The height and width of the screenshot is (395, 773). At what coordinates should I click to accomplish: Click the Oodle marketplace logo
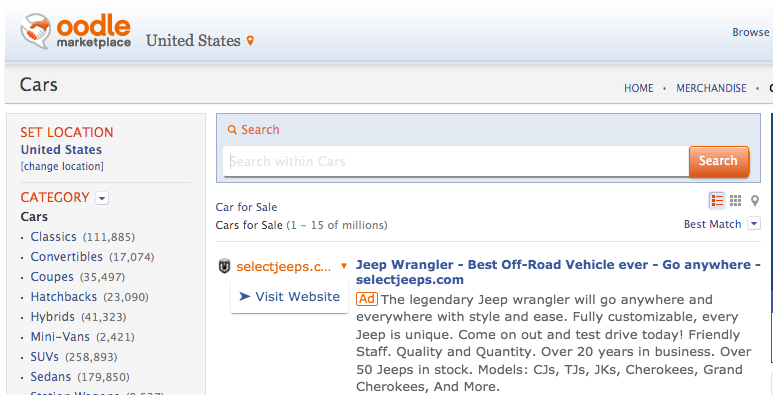pos(76,31)
